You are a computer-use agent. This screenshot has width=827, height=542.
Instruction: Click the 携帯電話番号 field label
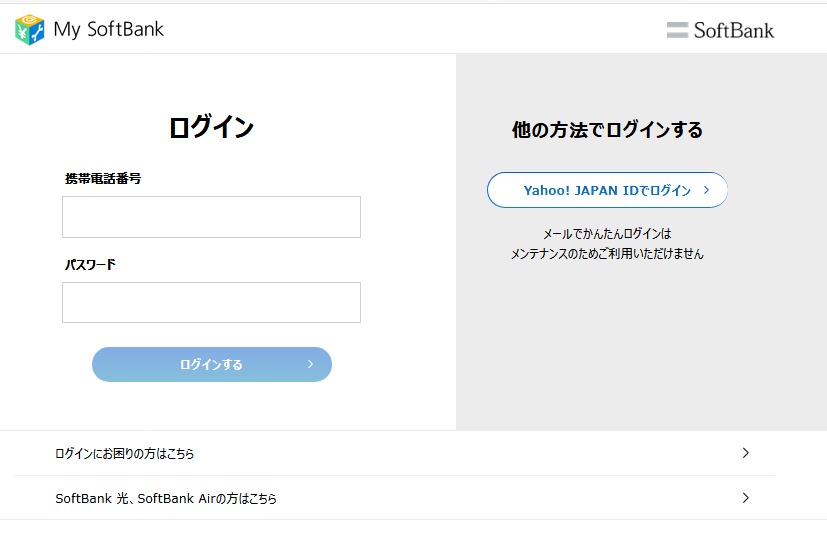click(x=103, y=178)
